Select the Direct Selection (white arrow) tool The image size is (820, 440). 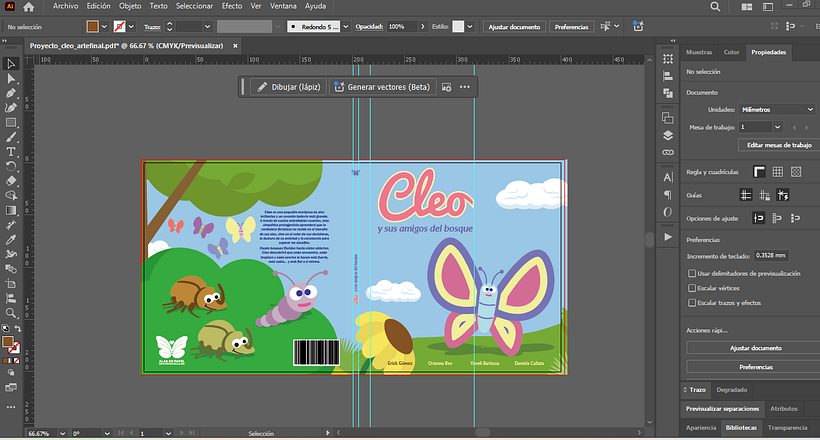click(10, 78)
